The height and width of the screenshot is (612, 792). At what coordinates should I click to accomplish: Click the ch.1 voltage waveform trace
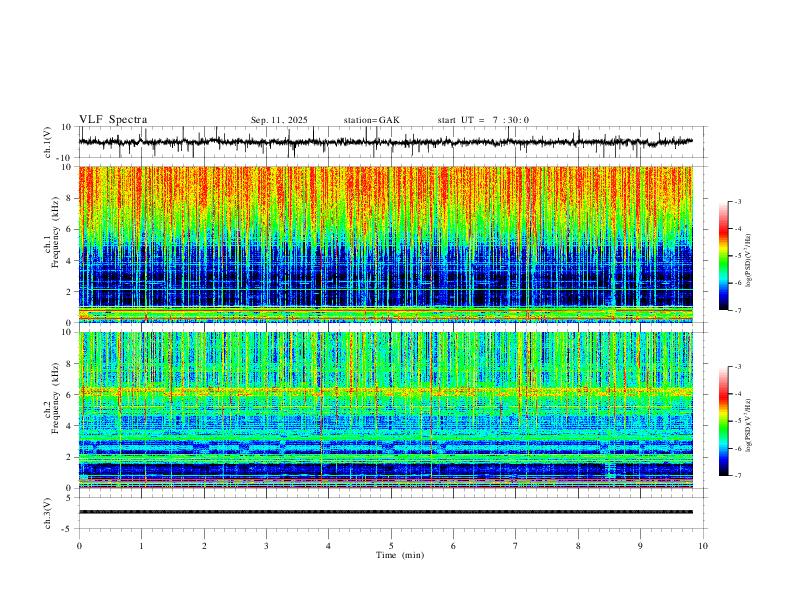pos(385,142)
